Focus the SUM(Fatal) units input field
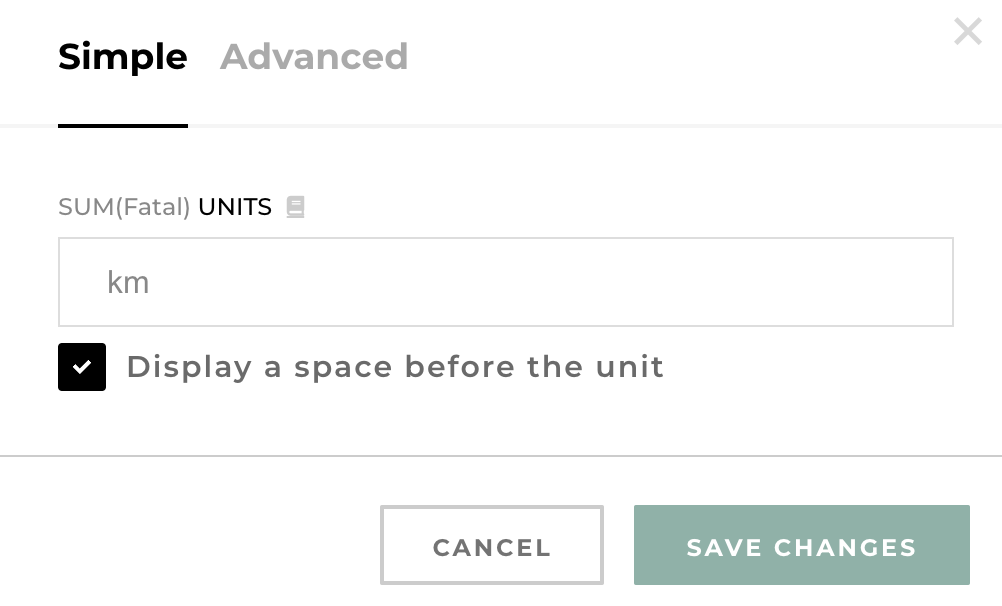Viewport: 1002px width, 606px height. click(x=505, y=282)
